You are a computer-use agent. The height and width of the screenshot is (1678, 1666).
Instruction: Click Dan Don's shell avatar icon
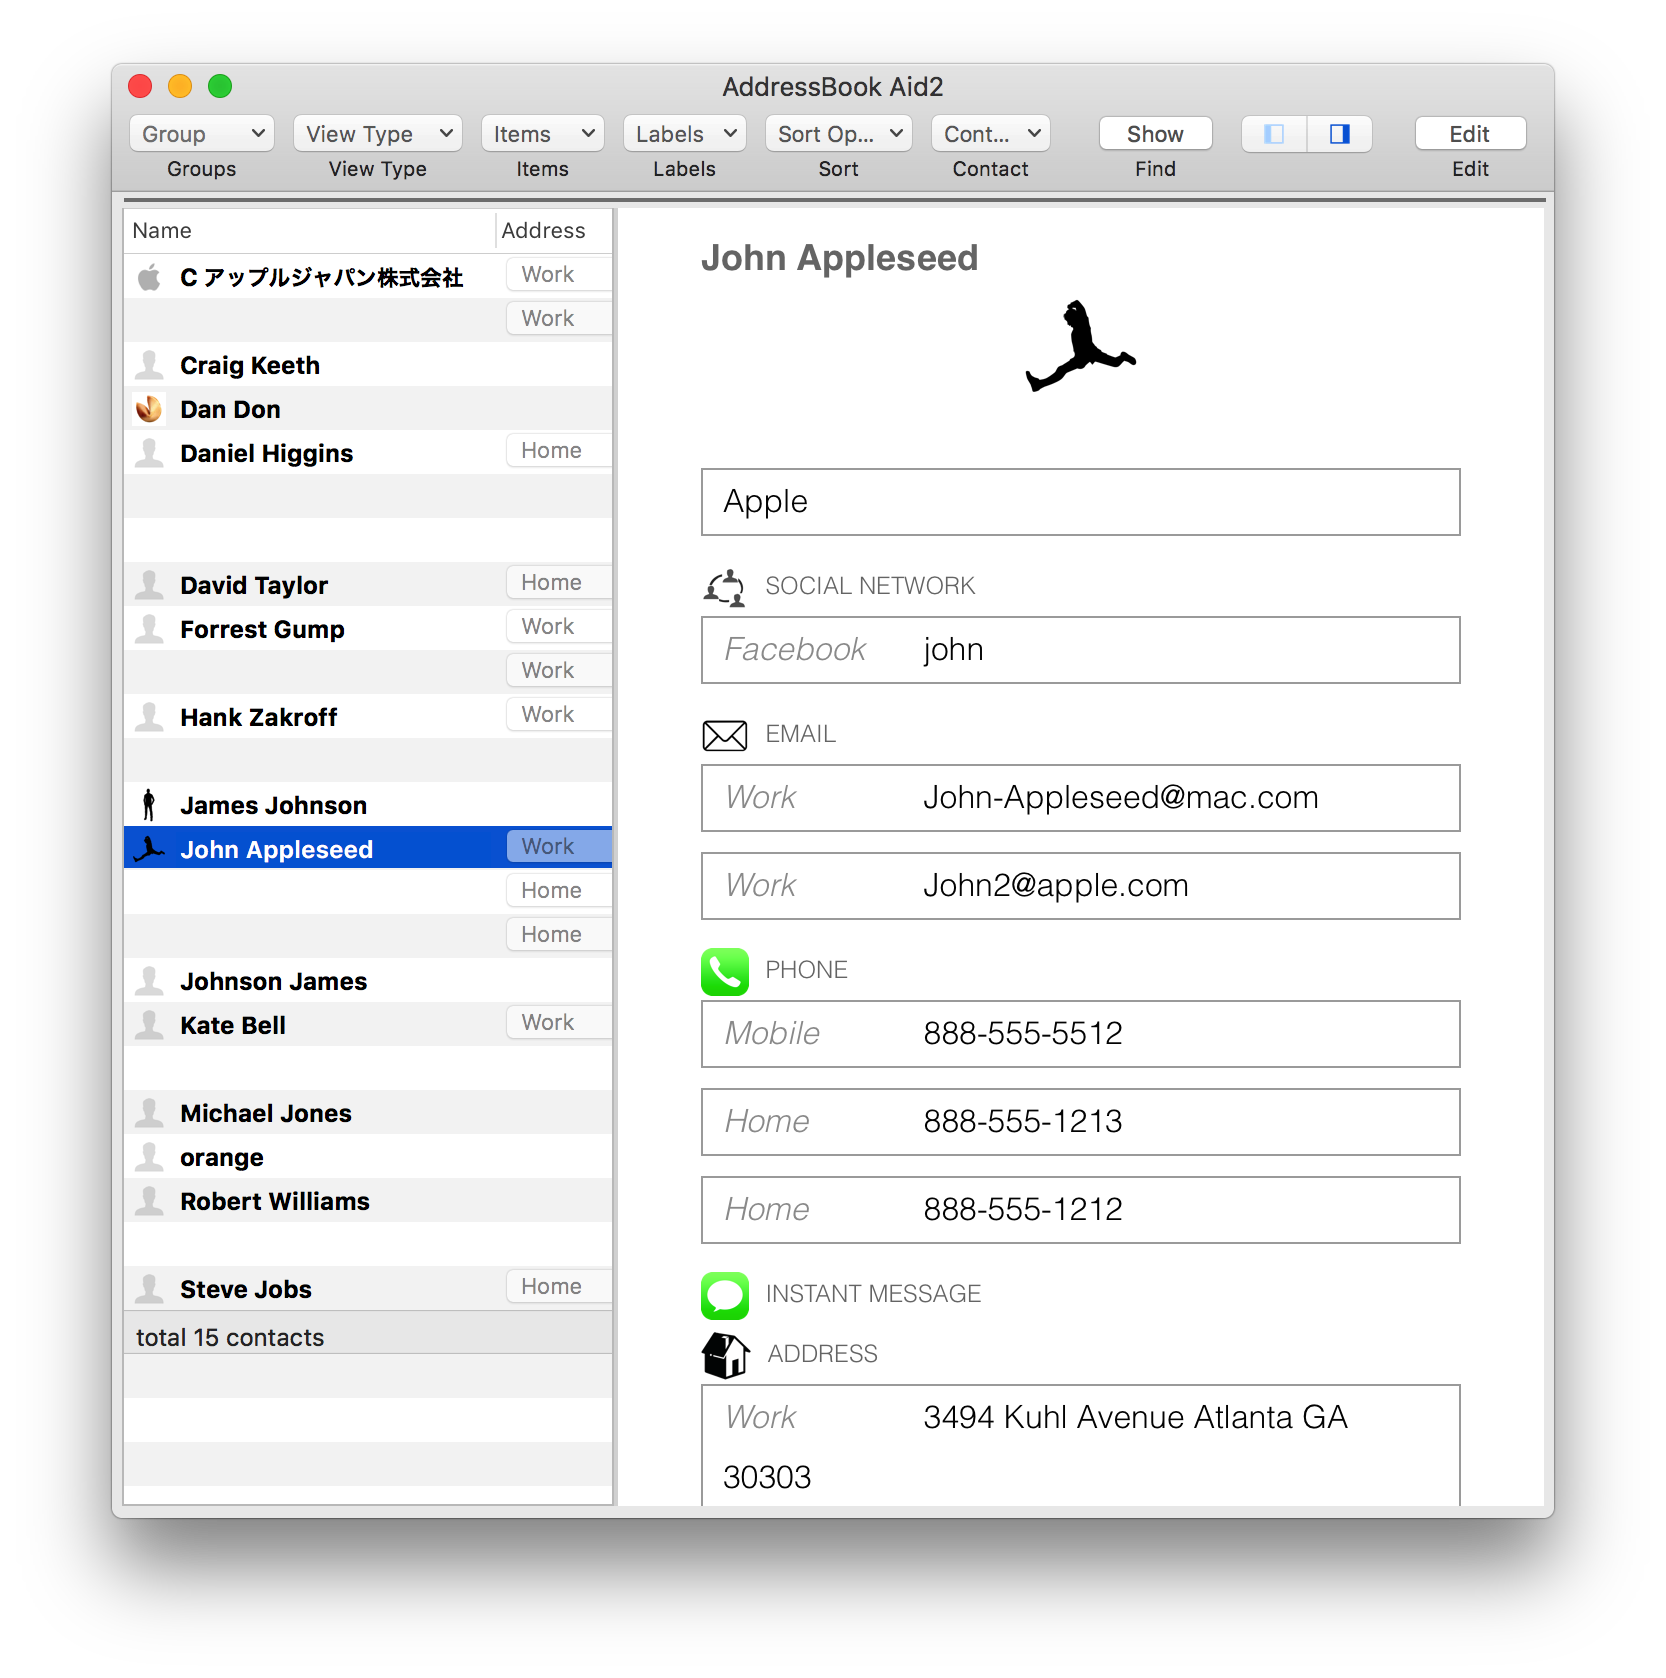pos(149,409)
